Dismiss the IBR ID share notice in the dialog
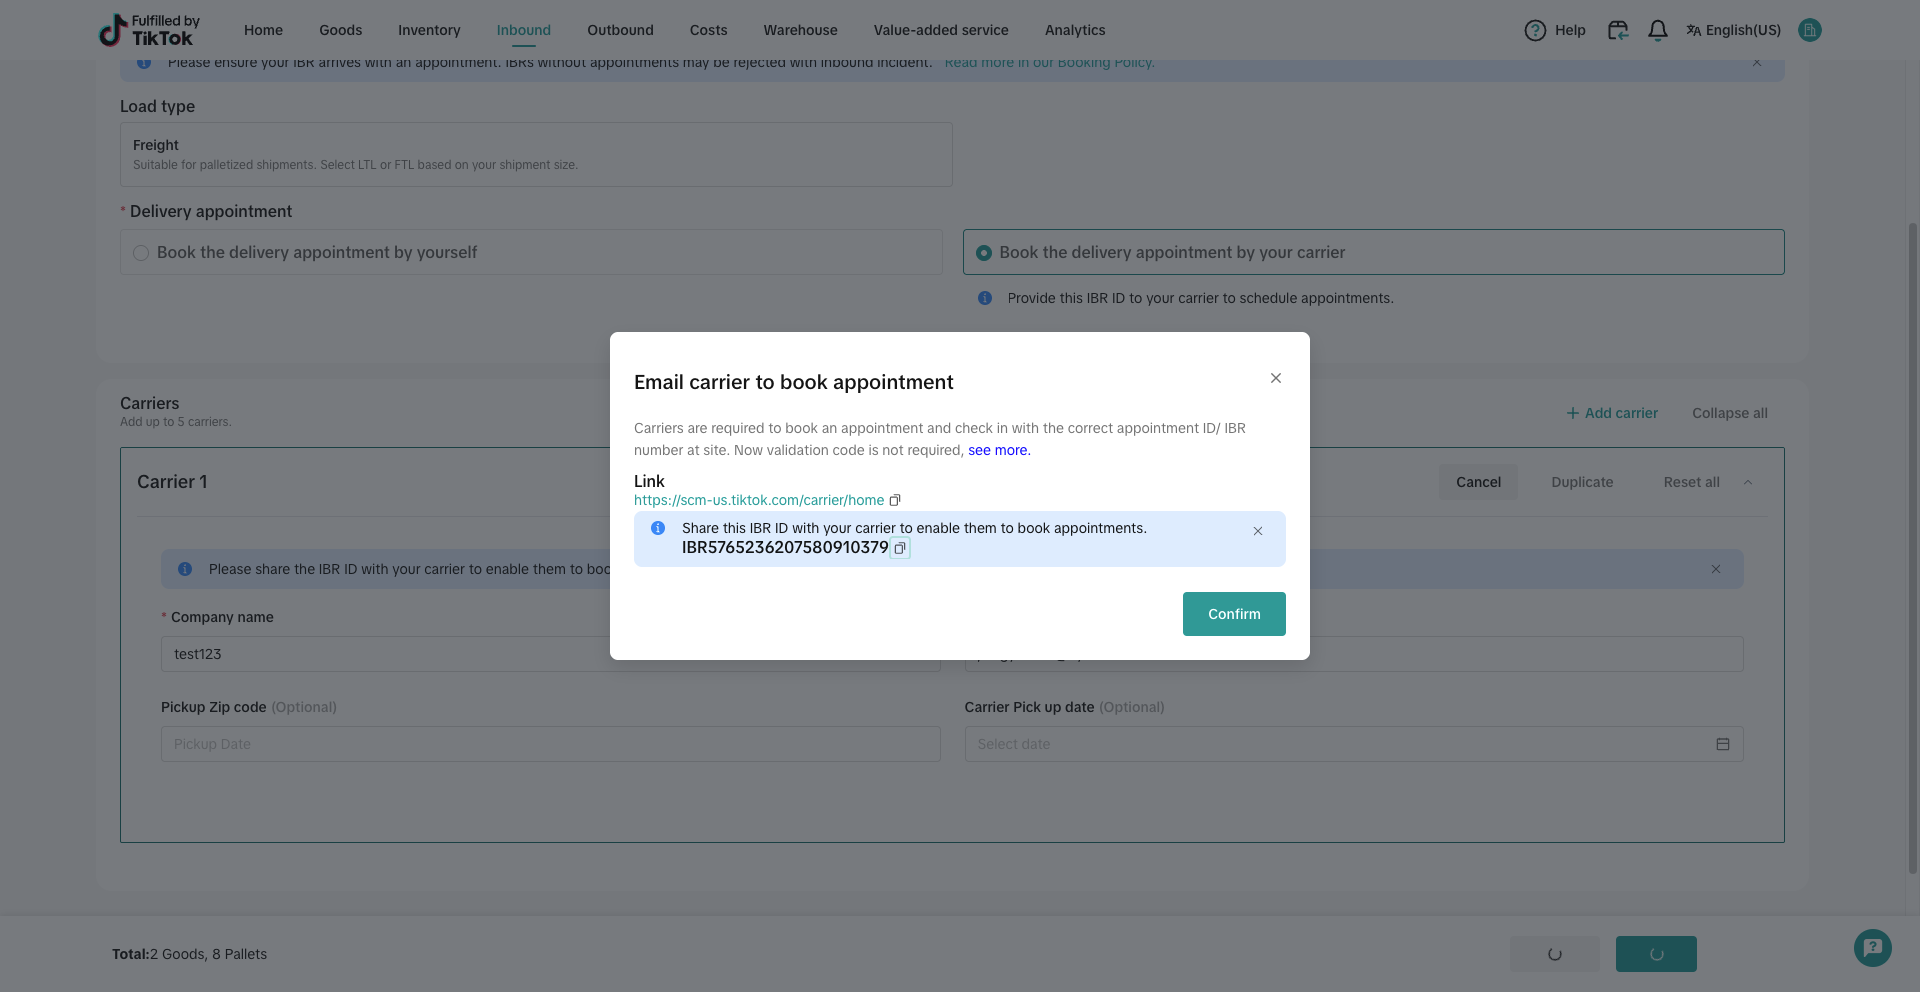The height and width of the screenshot is (992, 1920). pos(1257,531)
